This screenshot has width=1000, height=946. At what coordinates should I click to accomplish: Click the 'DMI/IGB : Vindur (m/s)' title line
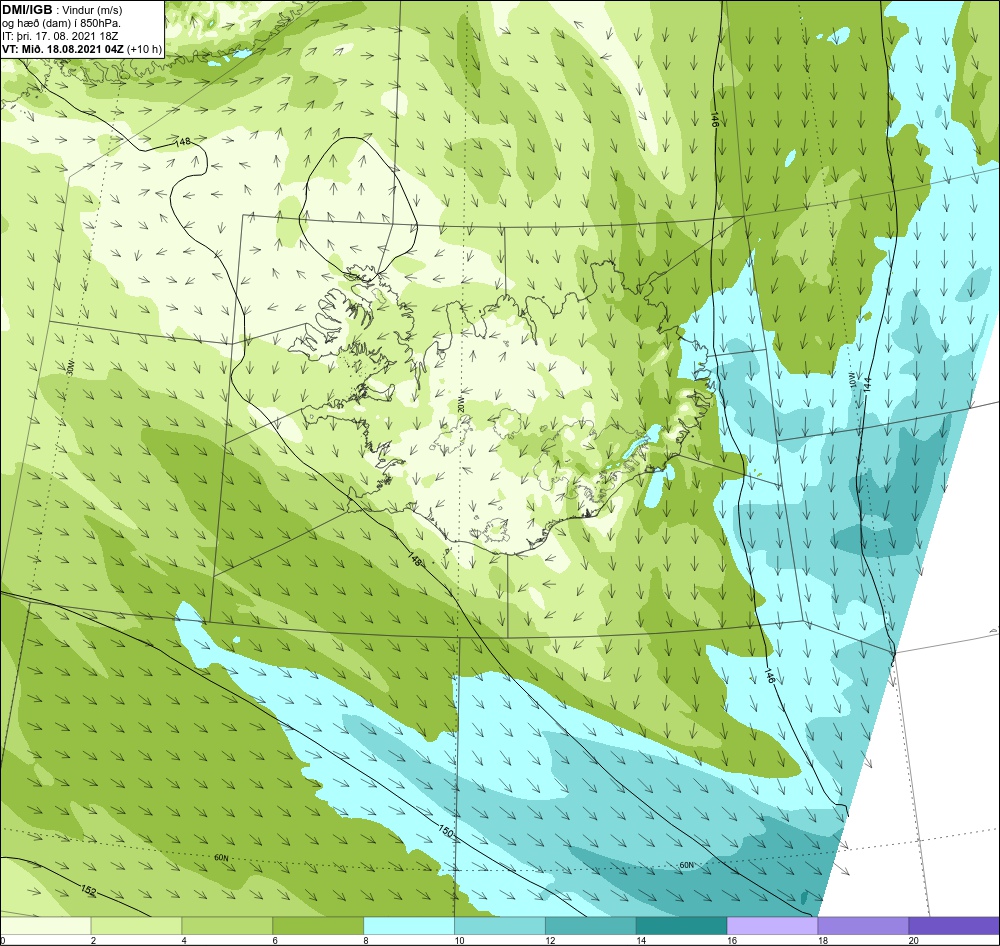coord(62,10)
